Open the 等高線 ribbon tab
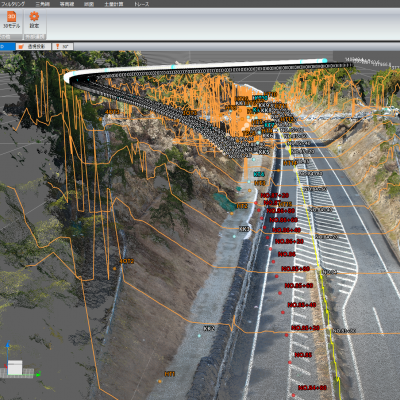 (67, 4)
